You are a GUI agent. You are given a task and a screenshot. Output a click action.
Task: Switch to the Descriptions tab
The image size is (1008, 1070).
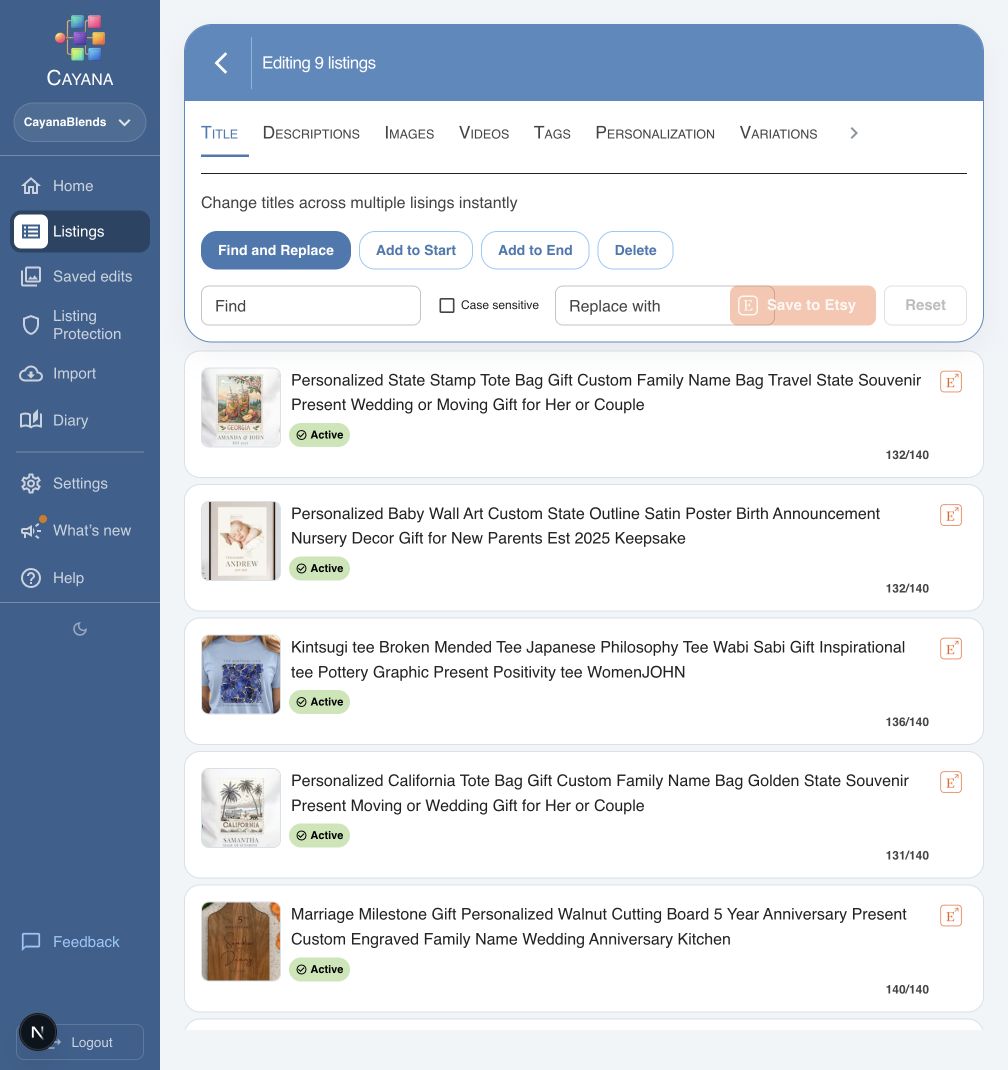pos(311,133)
